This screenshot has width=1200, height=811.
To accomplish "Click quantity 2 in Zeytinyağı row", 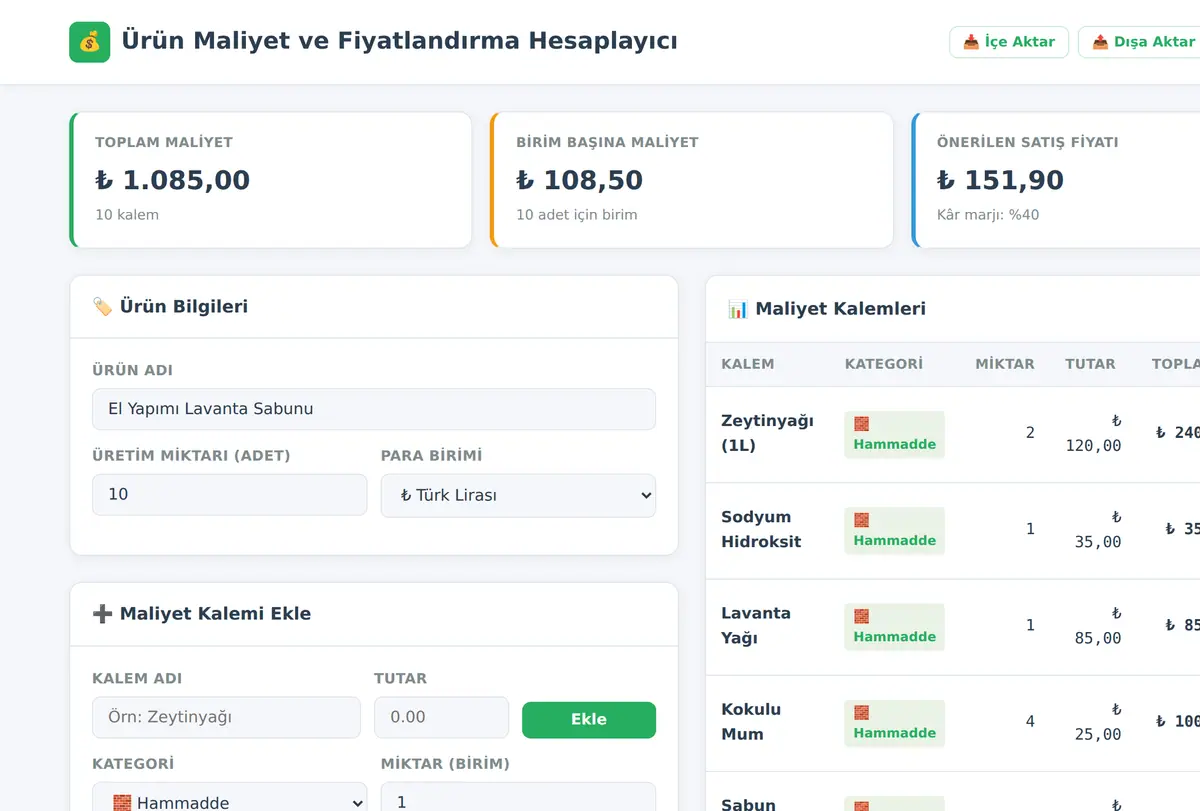I will pyautogui.click(x=1030, y=433).
